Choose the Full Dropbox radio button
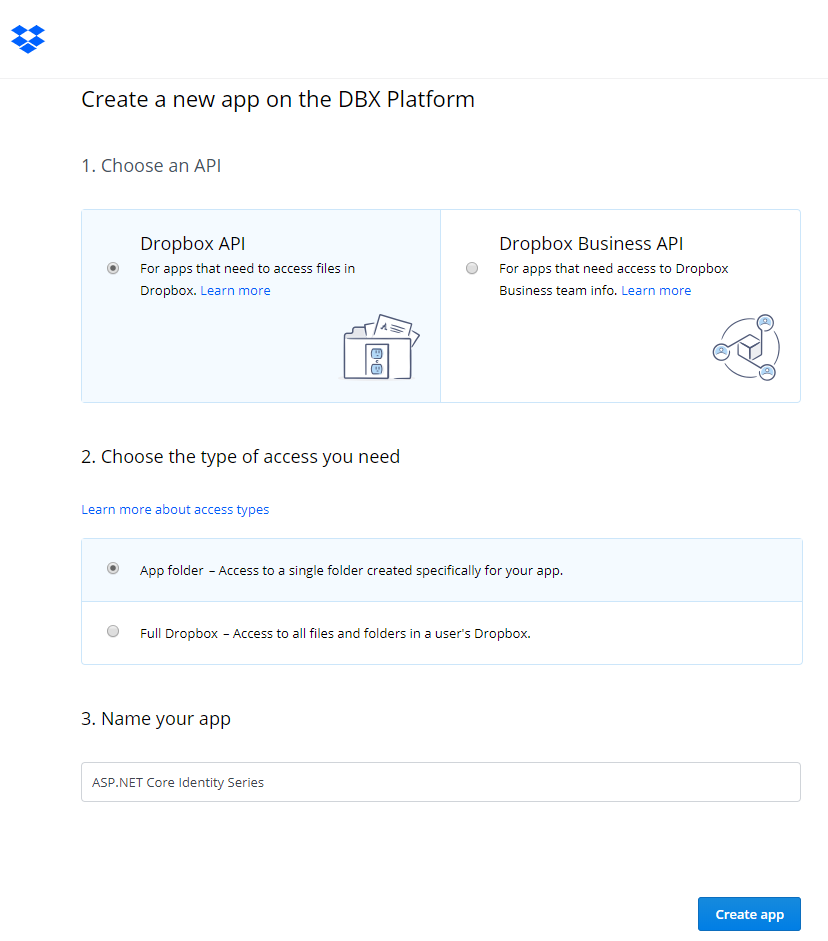This screenshot has height=941, width=828. [113, 631]
